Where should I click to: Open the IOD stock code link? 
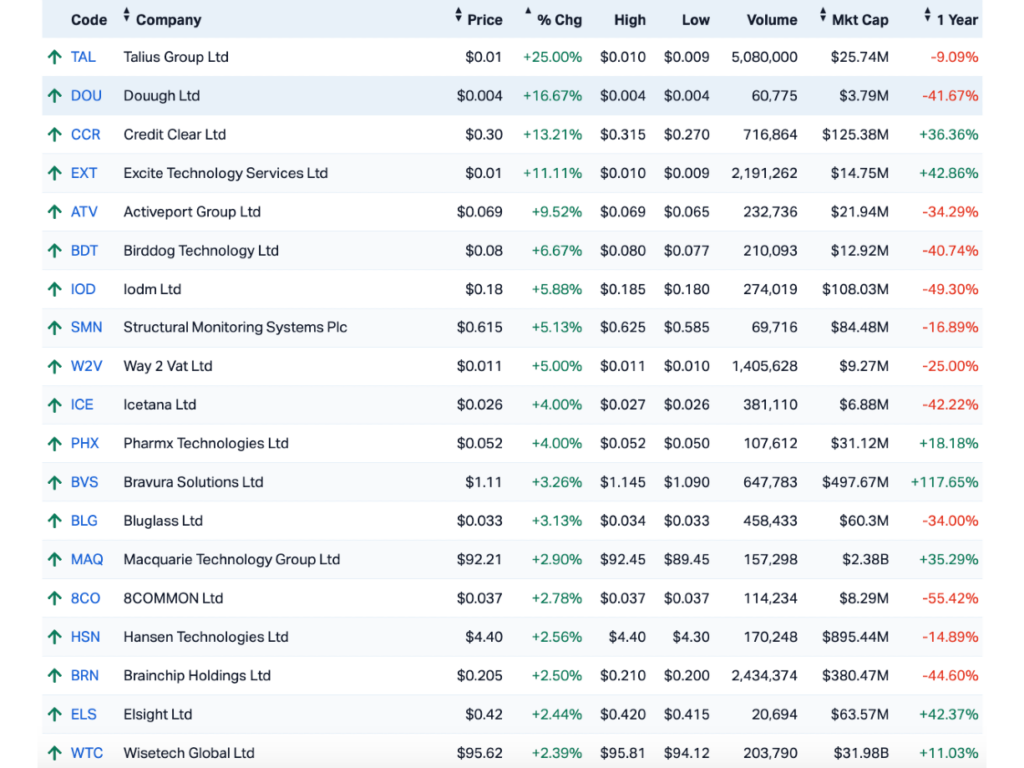click(83, 289)
